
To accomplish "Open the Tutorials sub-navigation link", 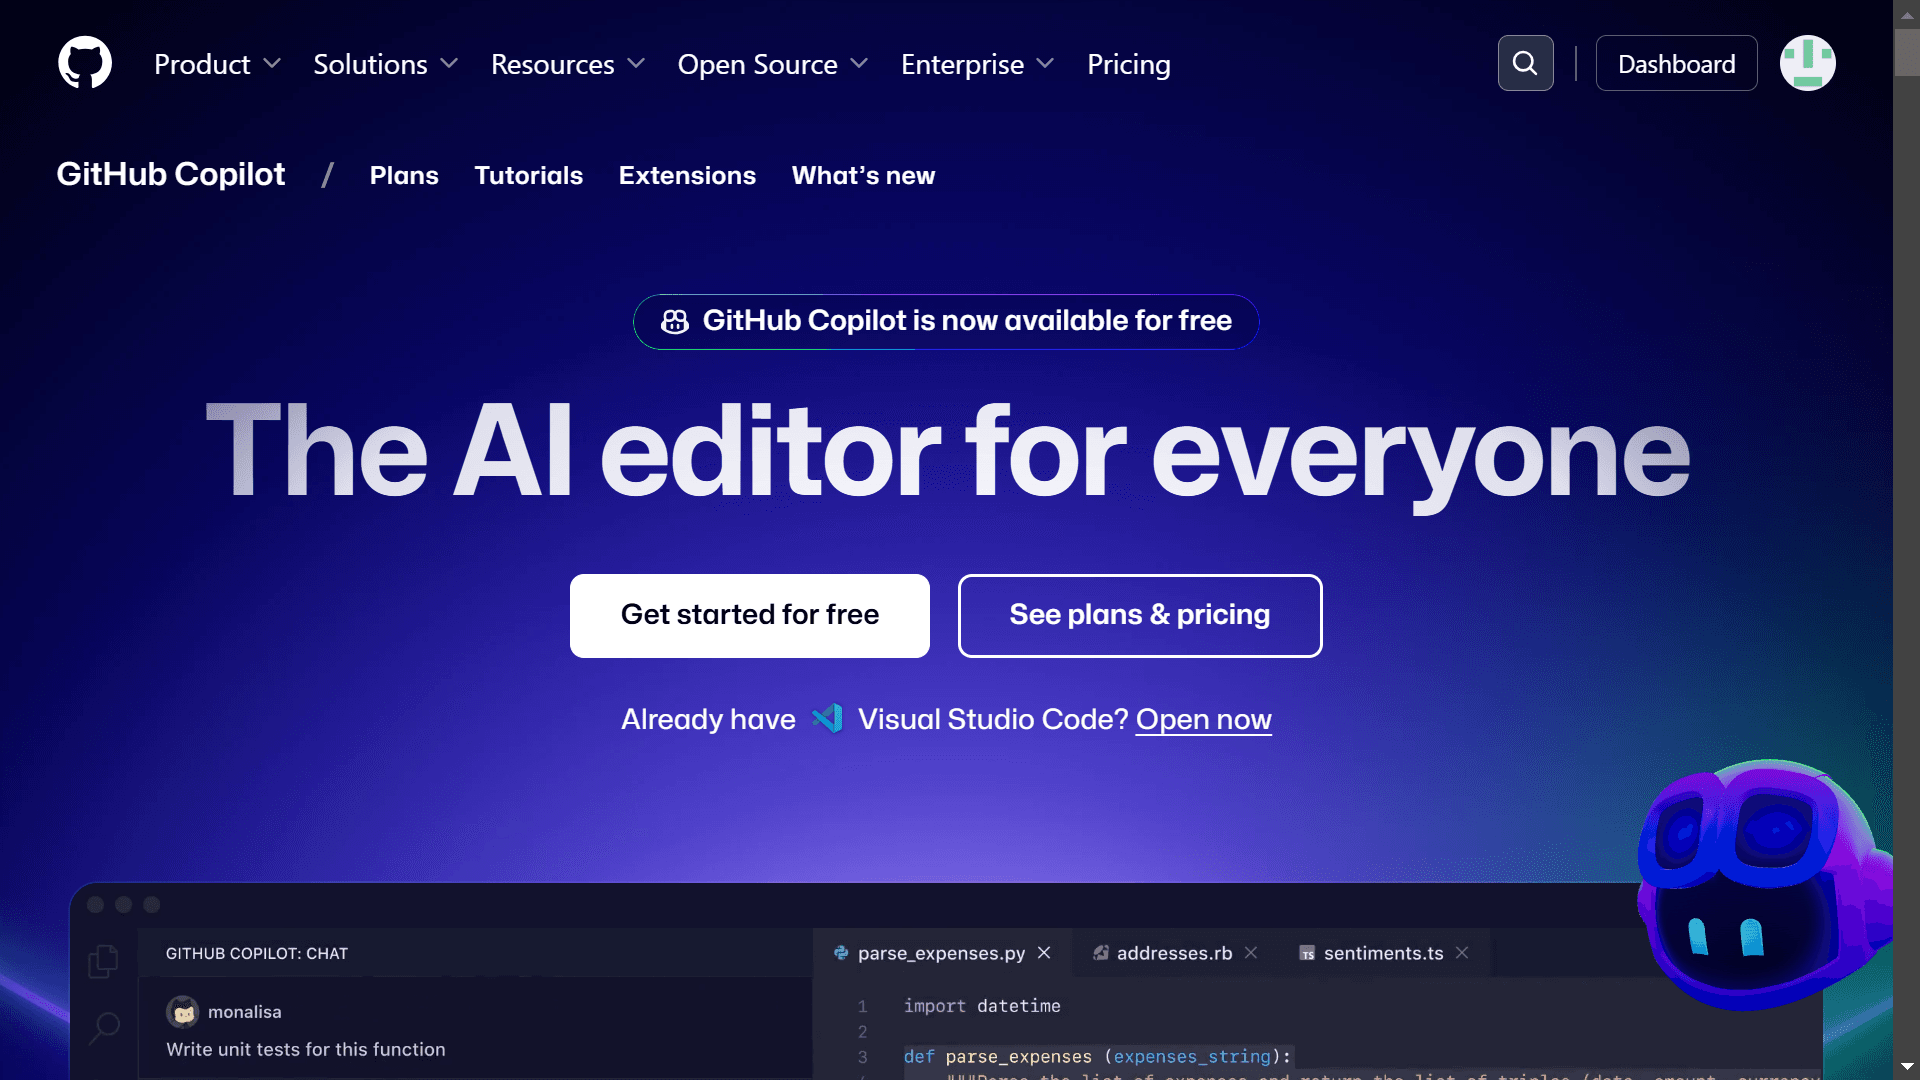I will click(528, 175).
